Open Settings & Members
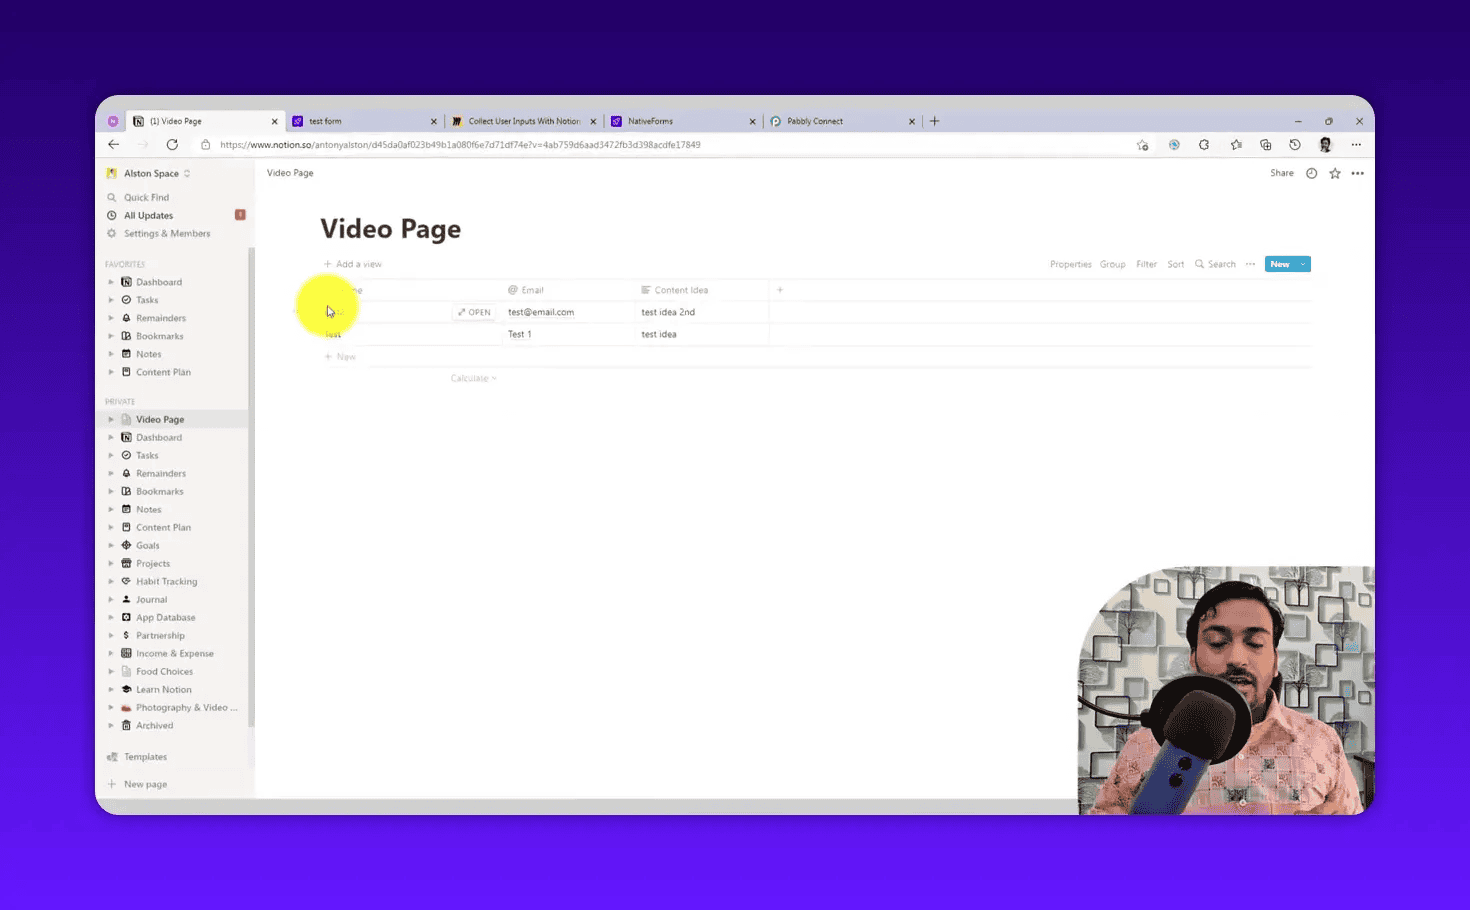Image resolution: width=1470 pixels, height=910 pixels. pyautogui.click(x=160, y=233)
